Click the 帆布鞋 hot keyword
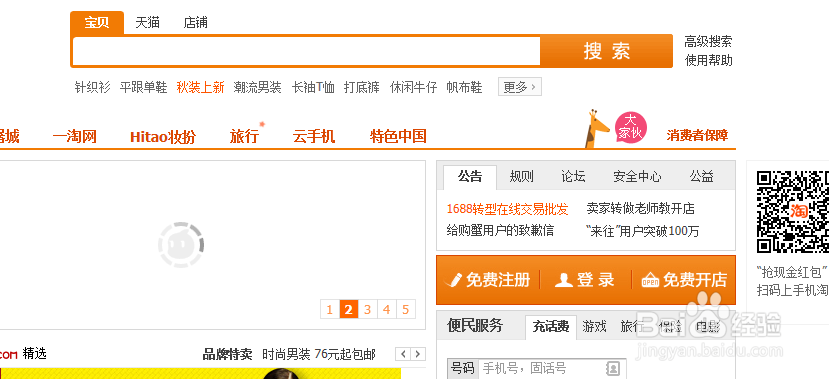Image resolution: width=829 pixels, height=379 pixels. (x=464, y=87)
